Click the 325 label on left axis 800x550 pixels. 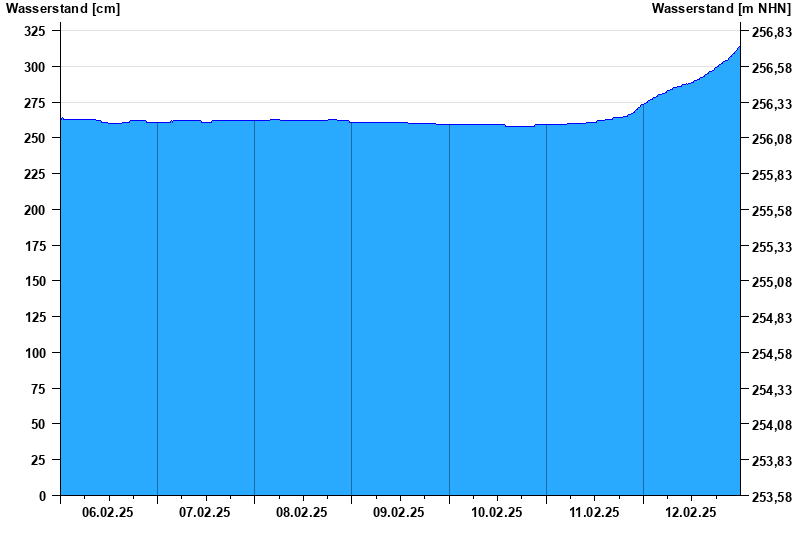point(35,31)
